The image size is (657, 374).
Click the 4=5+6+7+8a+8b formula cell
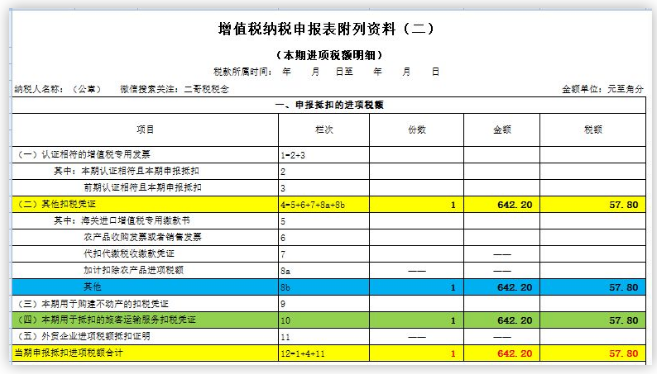click(x=324, y=204)
